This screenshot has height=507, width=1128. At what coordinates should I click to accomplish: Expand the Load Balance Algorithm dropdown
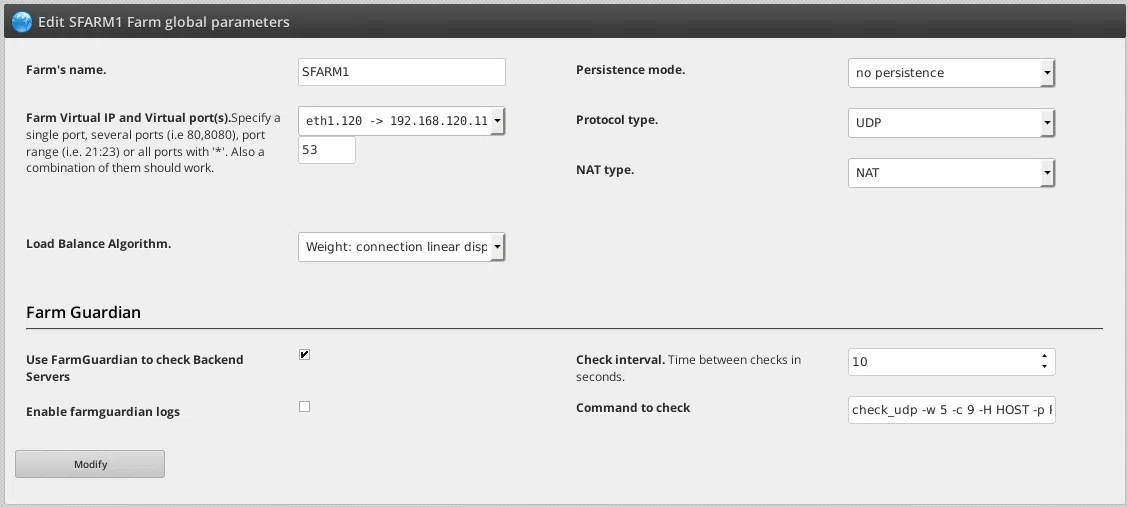pyautogui.click(x=402, y=247)
